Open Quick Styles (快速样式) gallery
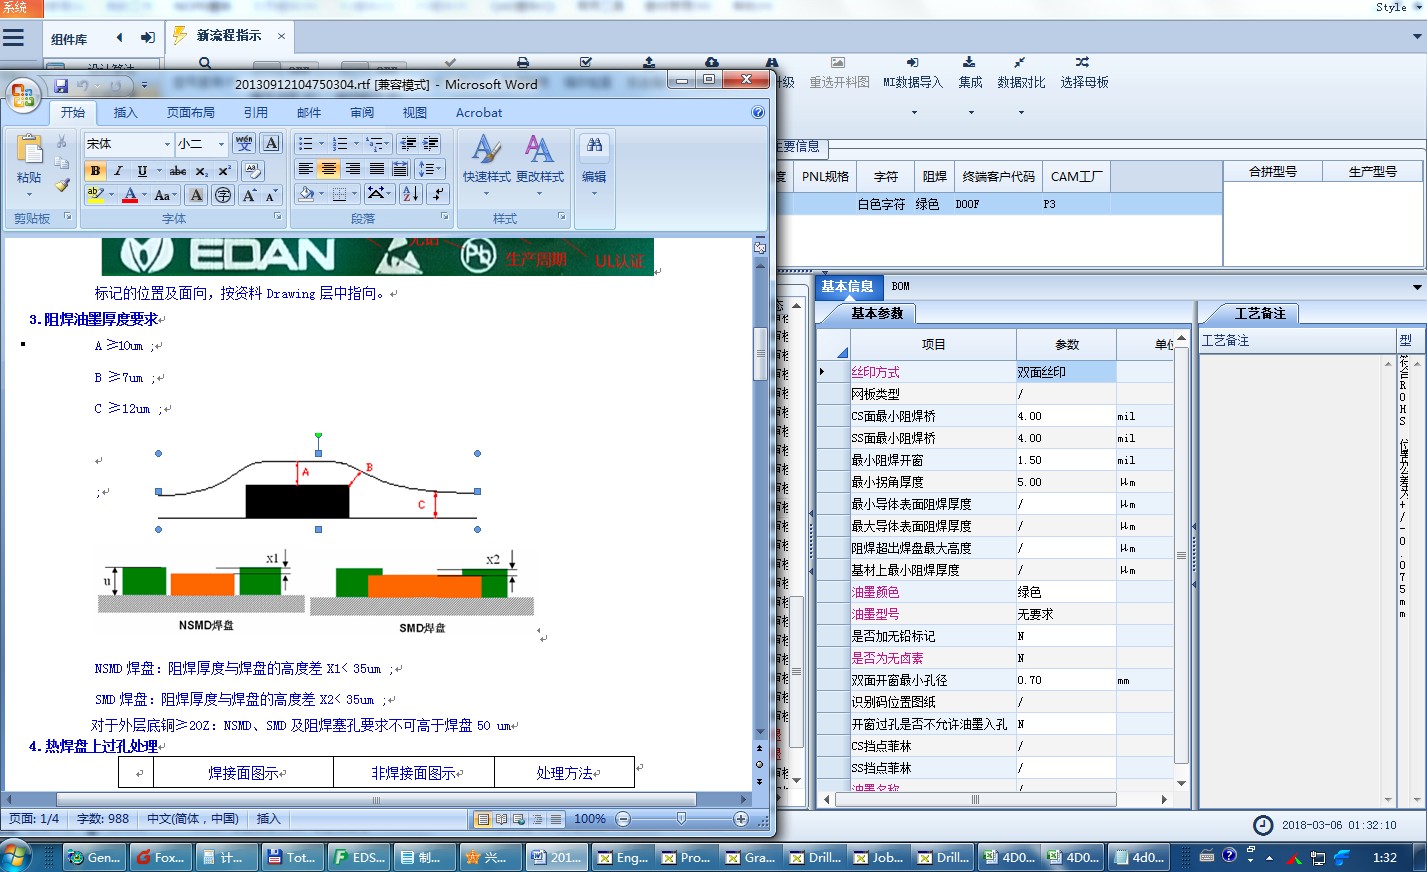1427x872 pixels. (486, 160)
